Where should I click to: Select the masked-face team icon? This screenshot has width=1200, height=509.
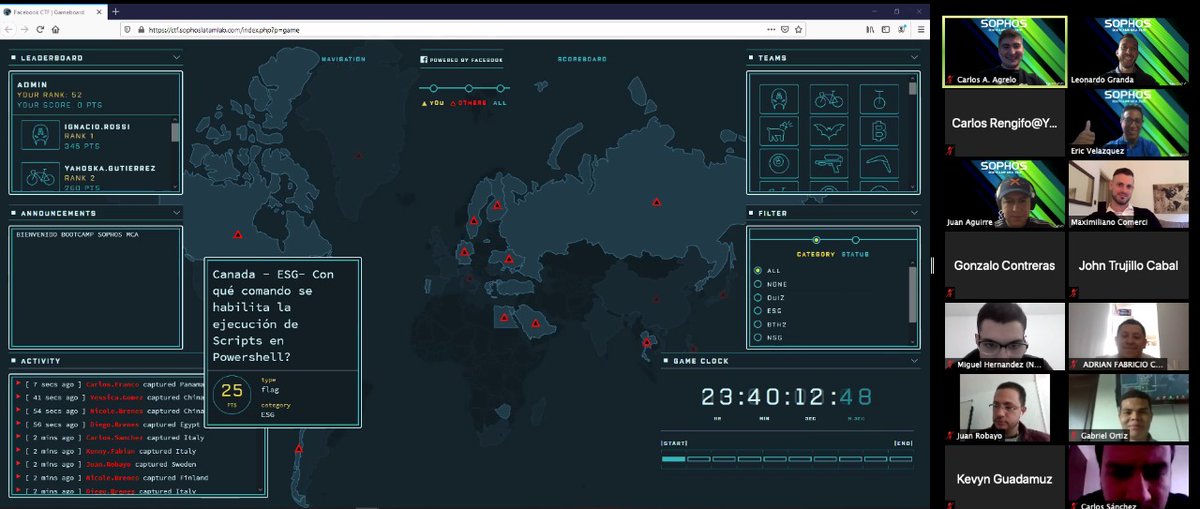click(x=779, y=98)
